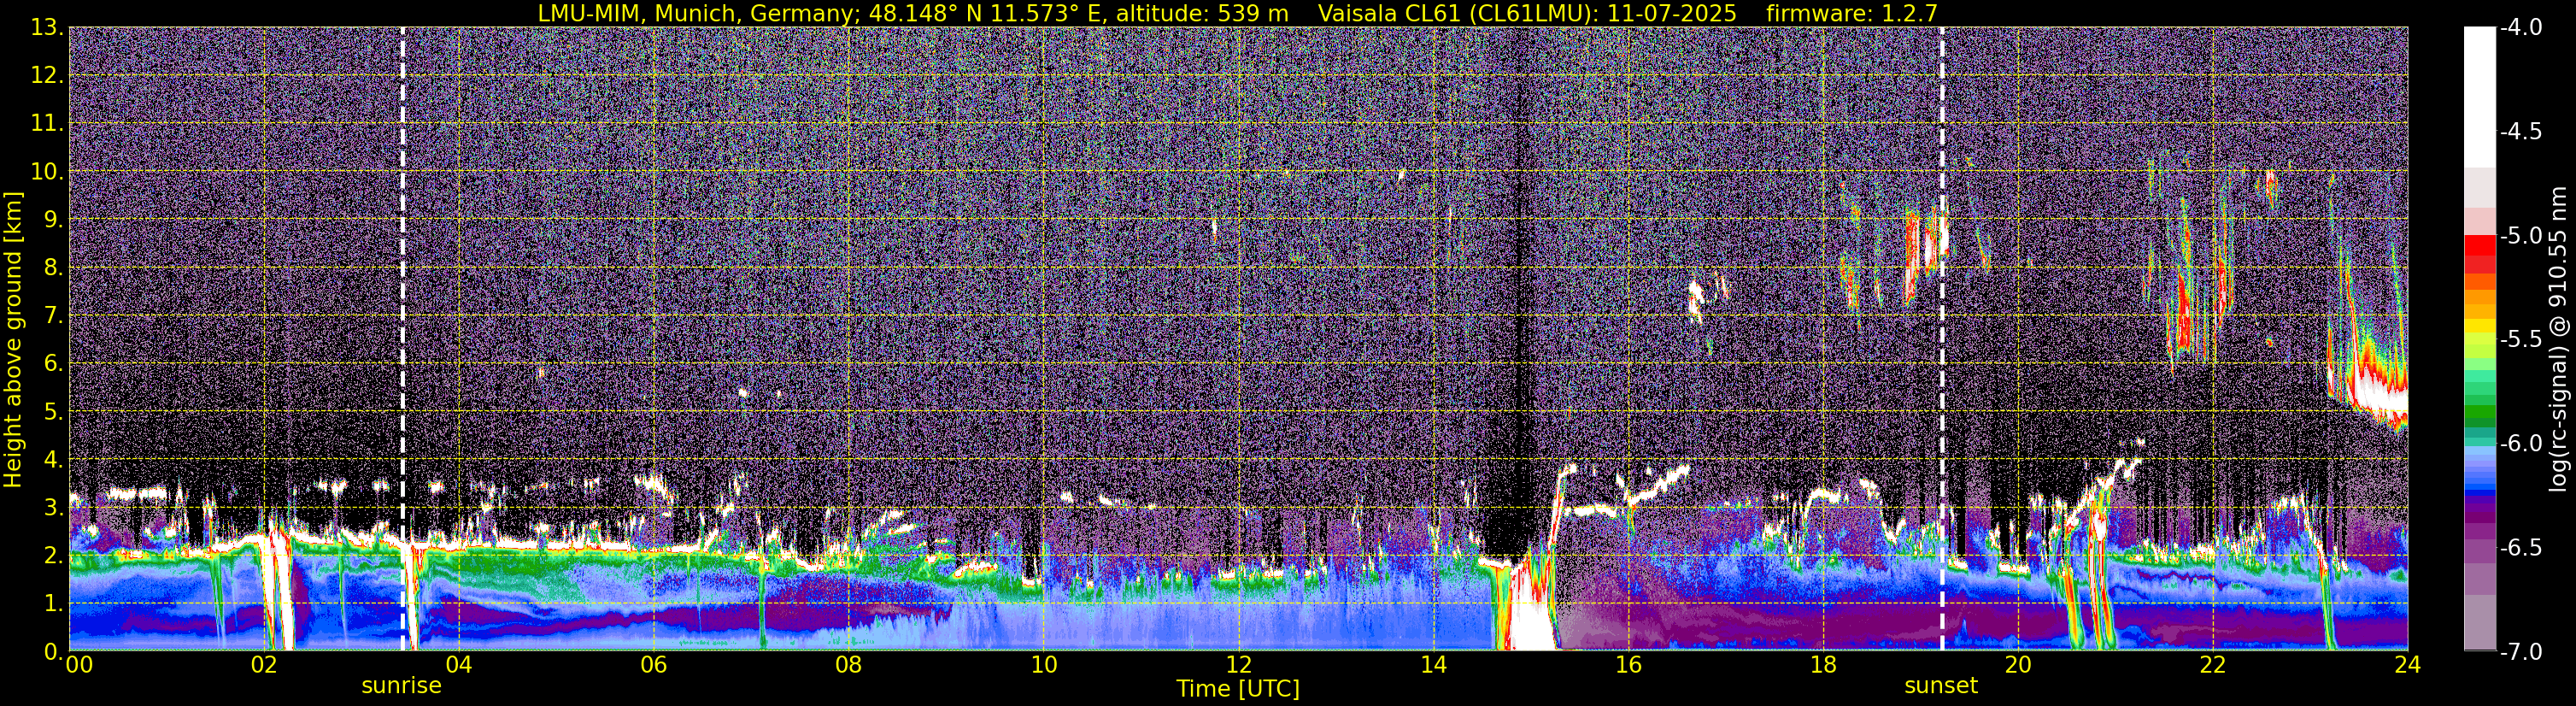The width and height of the screenshot is (2576, 706).
Task: Select the '18' hour tick label
Action: pos(1824,664)
